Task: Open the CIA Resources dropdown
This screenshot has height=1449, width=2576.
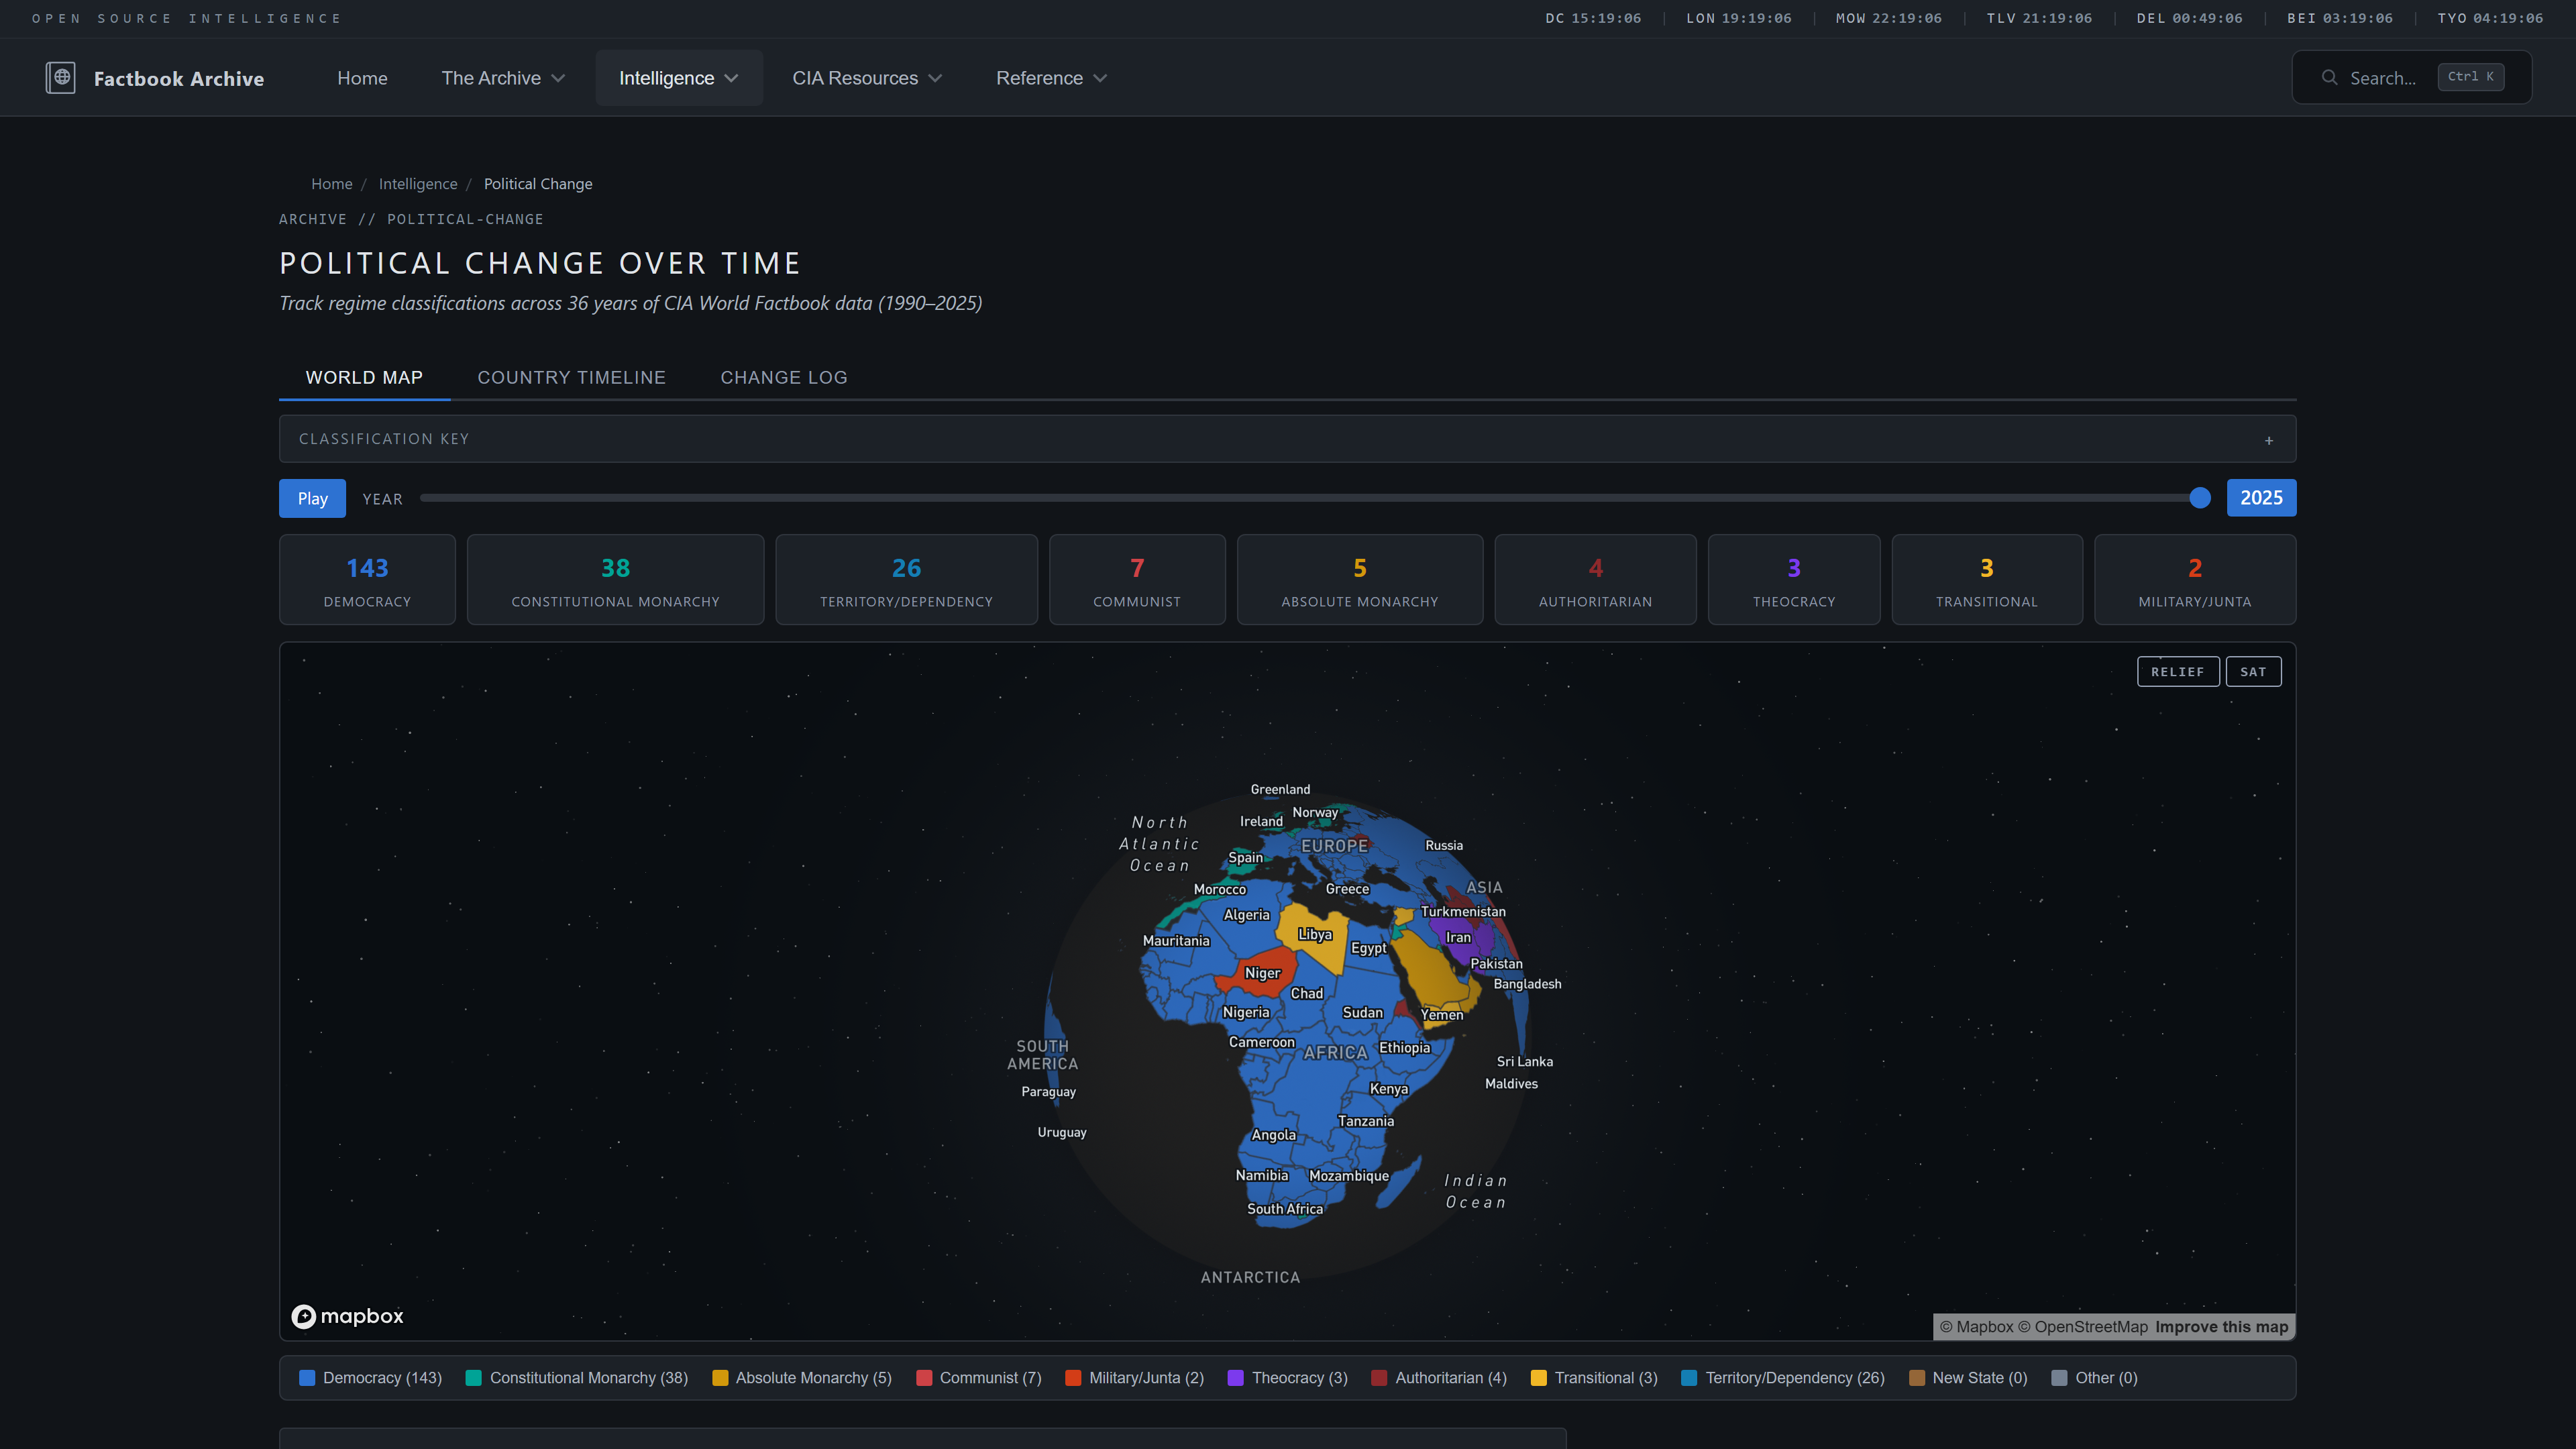Action: (x=866, y=78)
